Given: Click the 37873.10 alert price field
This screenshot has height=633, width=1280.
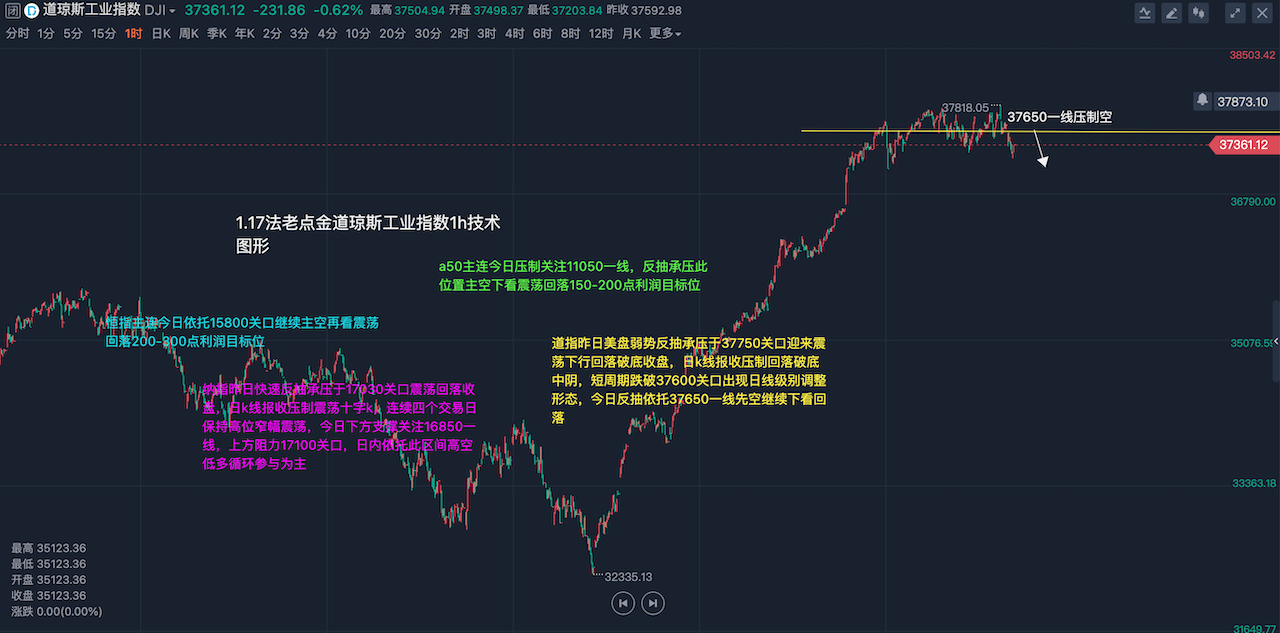Looking at the screenshot, I should tap(1243, 102).
